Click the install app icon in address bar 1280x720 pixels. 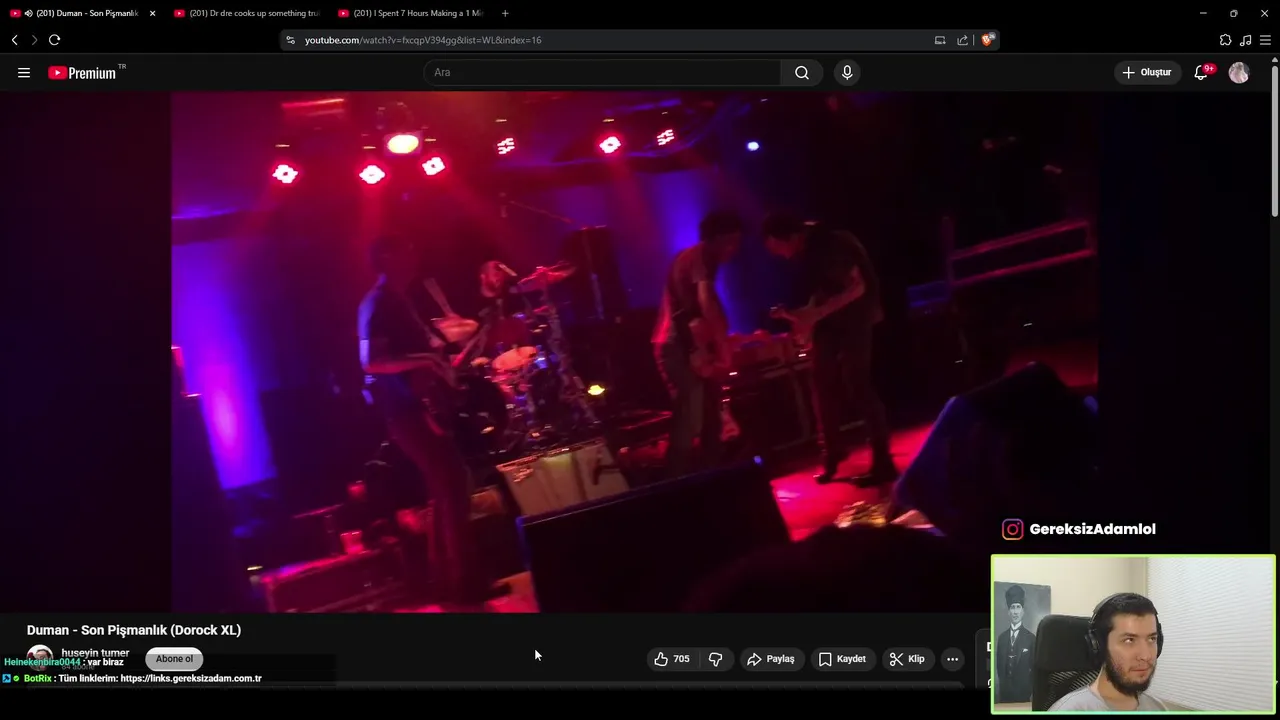[940, 40]
